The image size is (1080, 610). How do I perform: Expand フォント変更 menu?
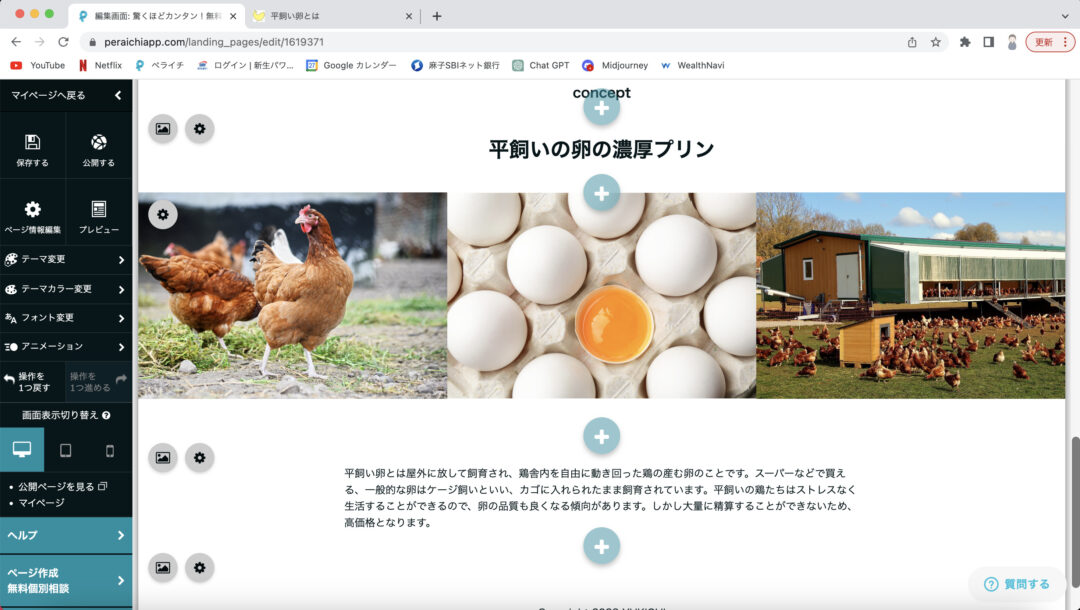click(66, 318)
